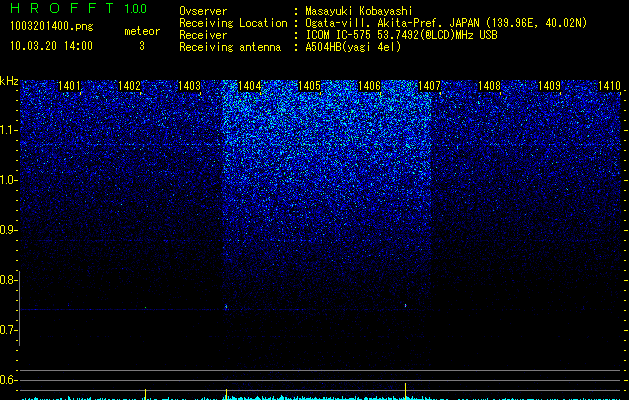Click the ICOM IC-575 receiver text

point(401,35)
